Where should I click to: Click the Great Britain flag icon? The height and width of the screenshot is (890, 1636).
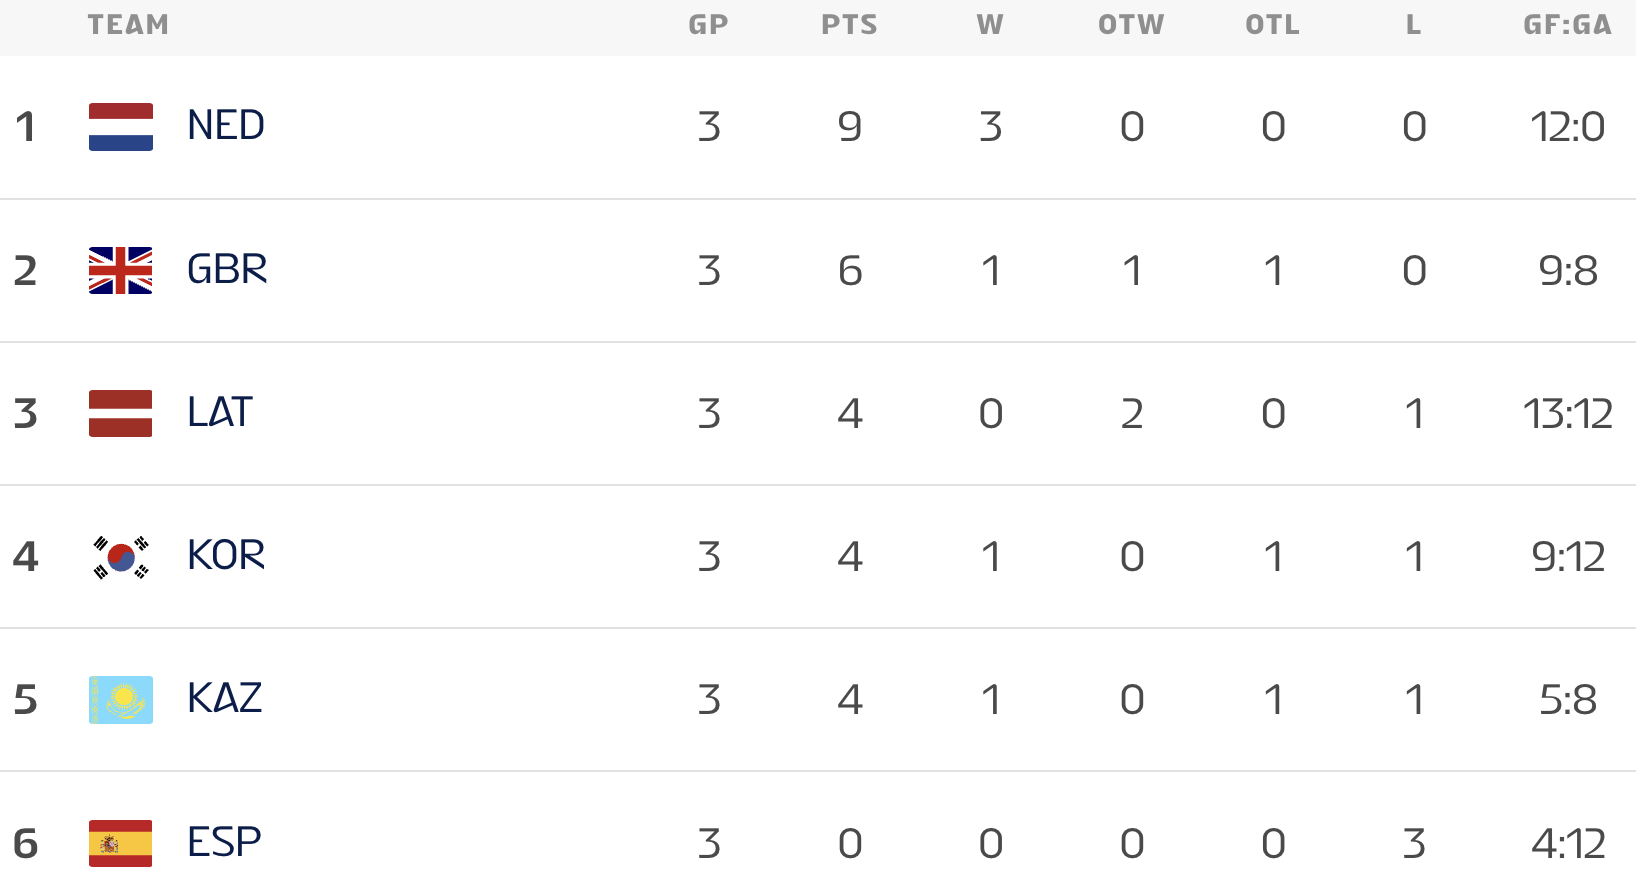tap(121, 270)
